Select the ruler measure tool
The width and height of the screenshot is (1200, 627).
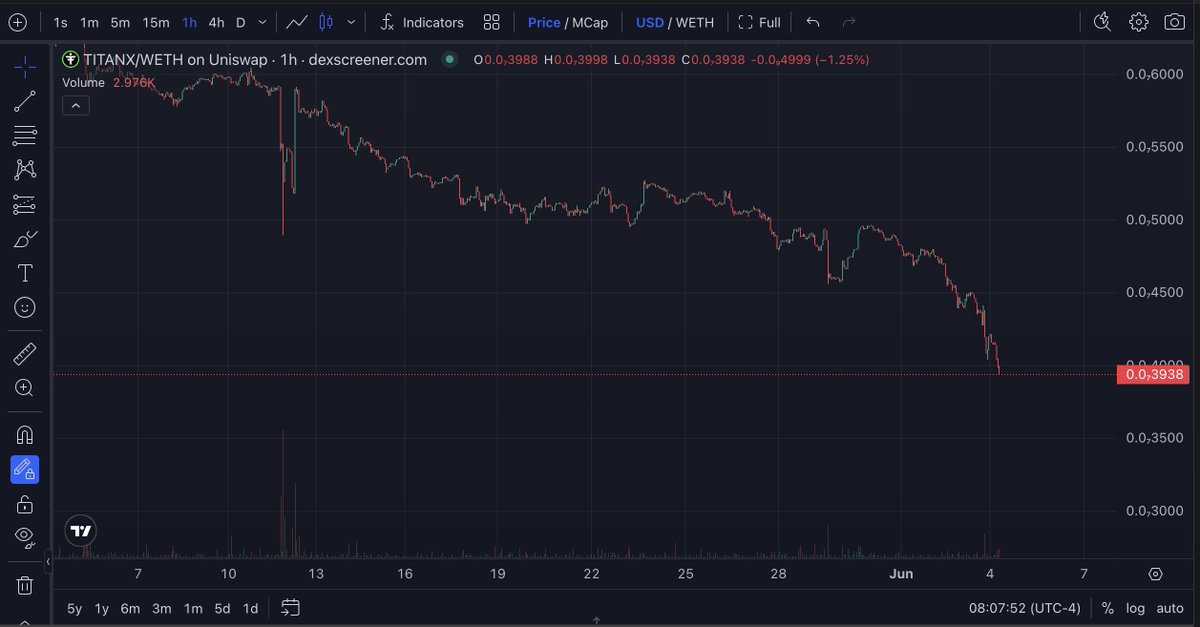(25, 353)
